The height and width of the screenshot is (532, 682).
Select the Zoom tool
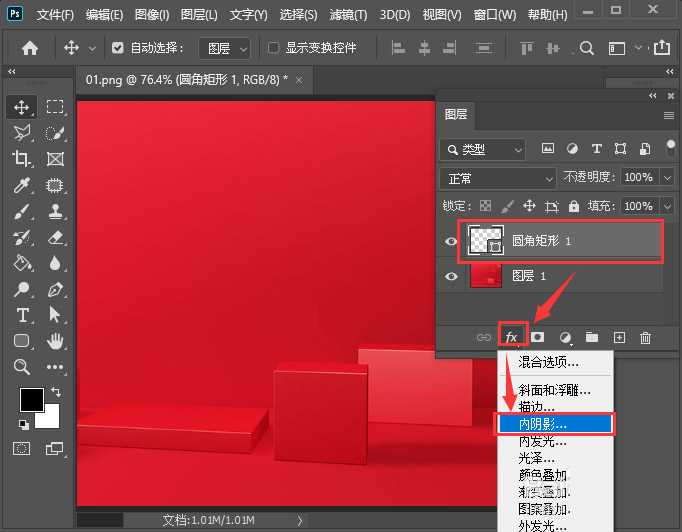(x=21, y=367)
